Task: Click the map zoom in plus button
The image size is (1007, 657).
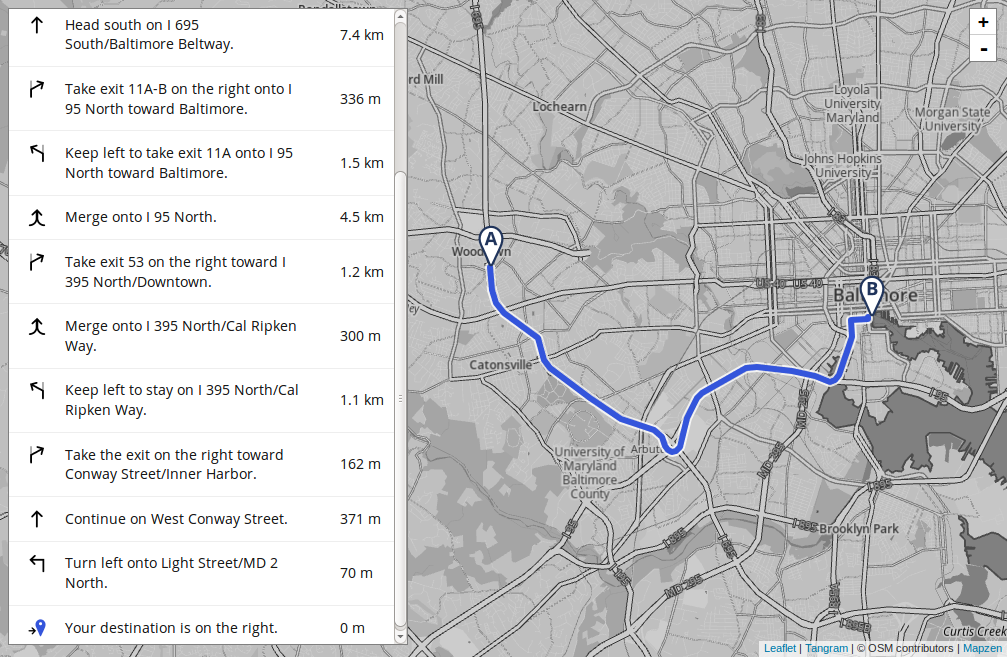Action: tap(983, 22)
